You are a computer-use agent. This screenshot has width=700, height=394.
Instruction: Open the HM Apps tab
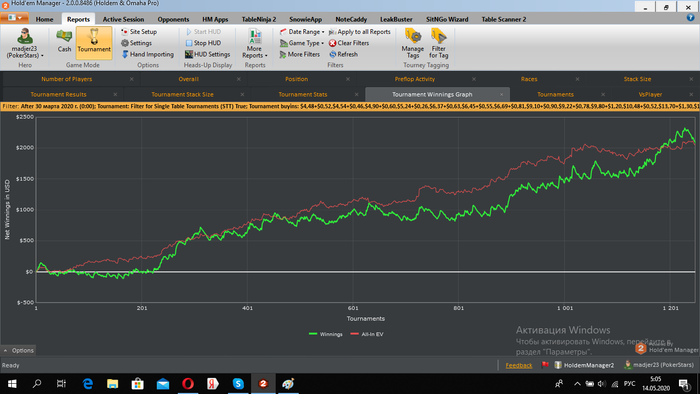pyautogui.click(x=215, y=19)
